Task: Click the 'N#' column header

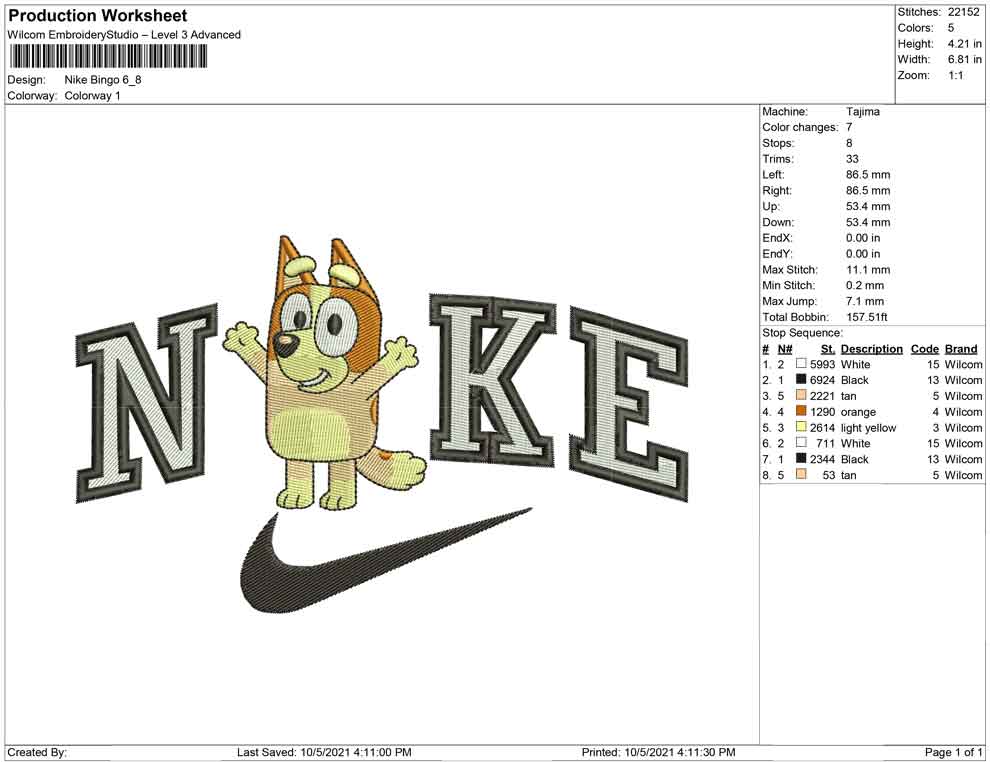Action: pos(785,348)
